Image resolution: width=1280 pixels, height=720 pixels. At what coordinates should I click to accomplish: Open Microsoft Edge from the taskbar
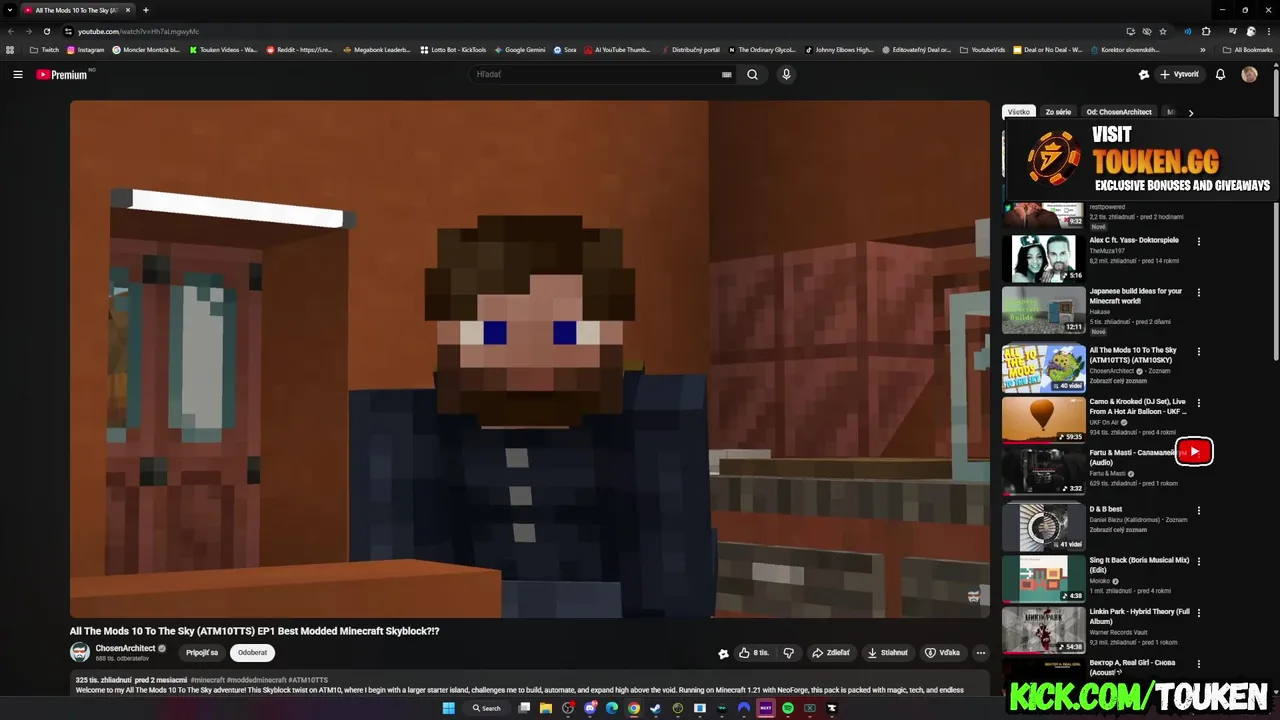coord(612,708)
